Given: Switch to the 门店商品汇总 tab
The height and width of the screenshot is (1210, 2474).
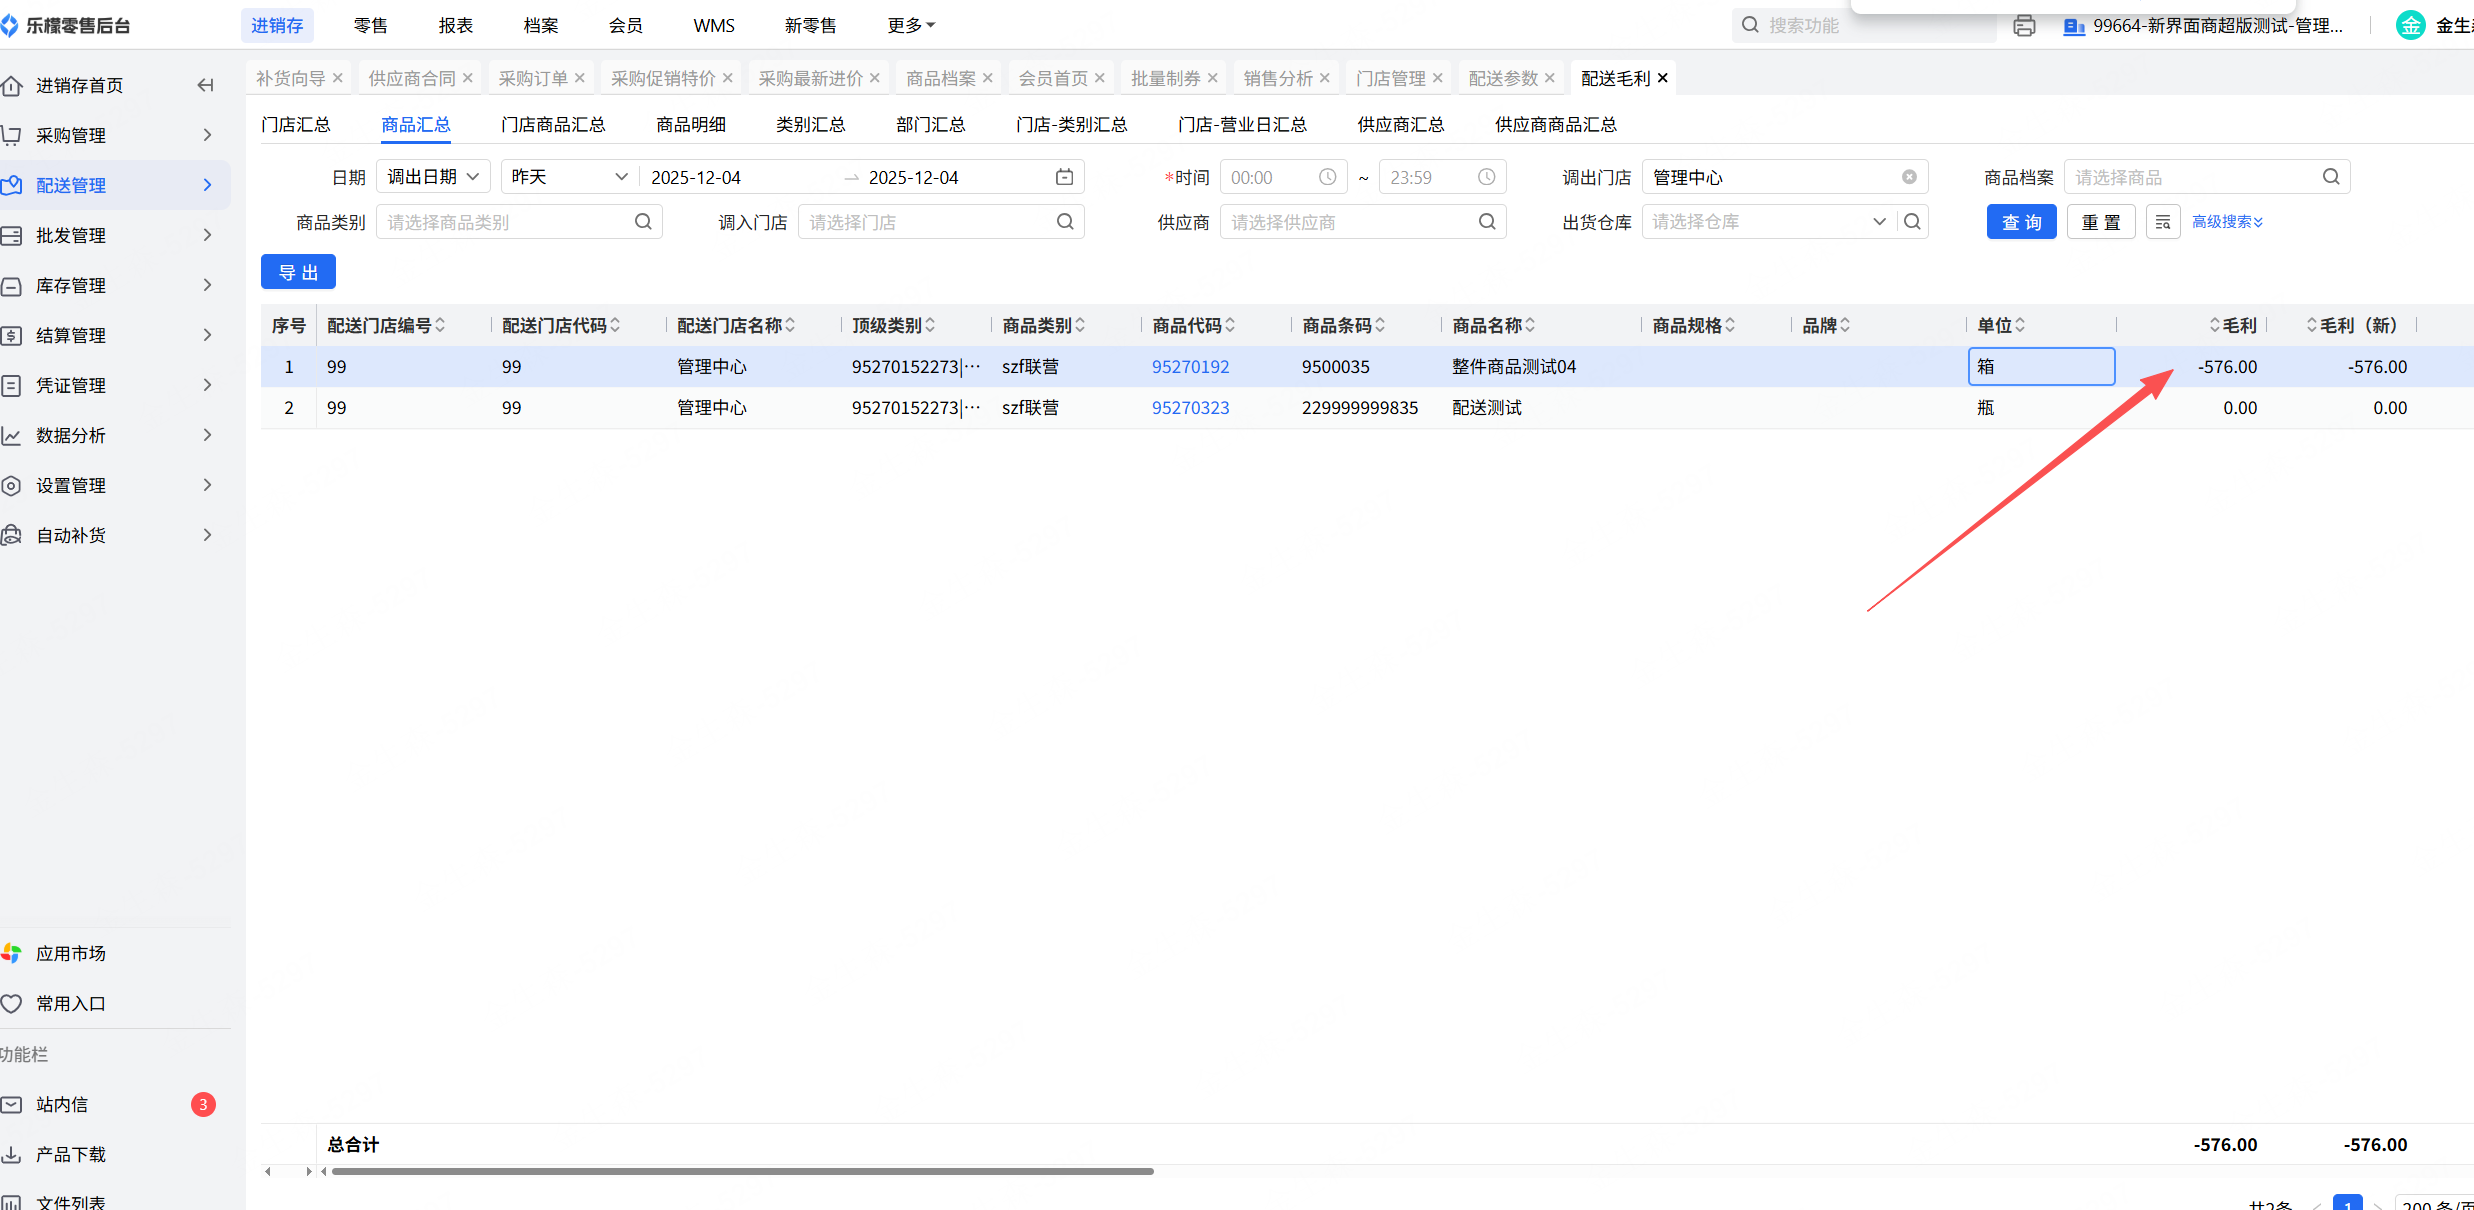Looking at the screenshot, I should point(553,125).
